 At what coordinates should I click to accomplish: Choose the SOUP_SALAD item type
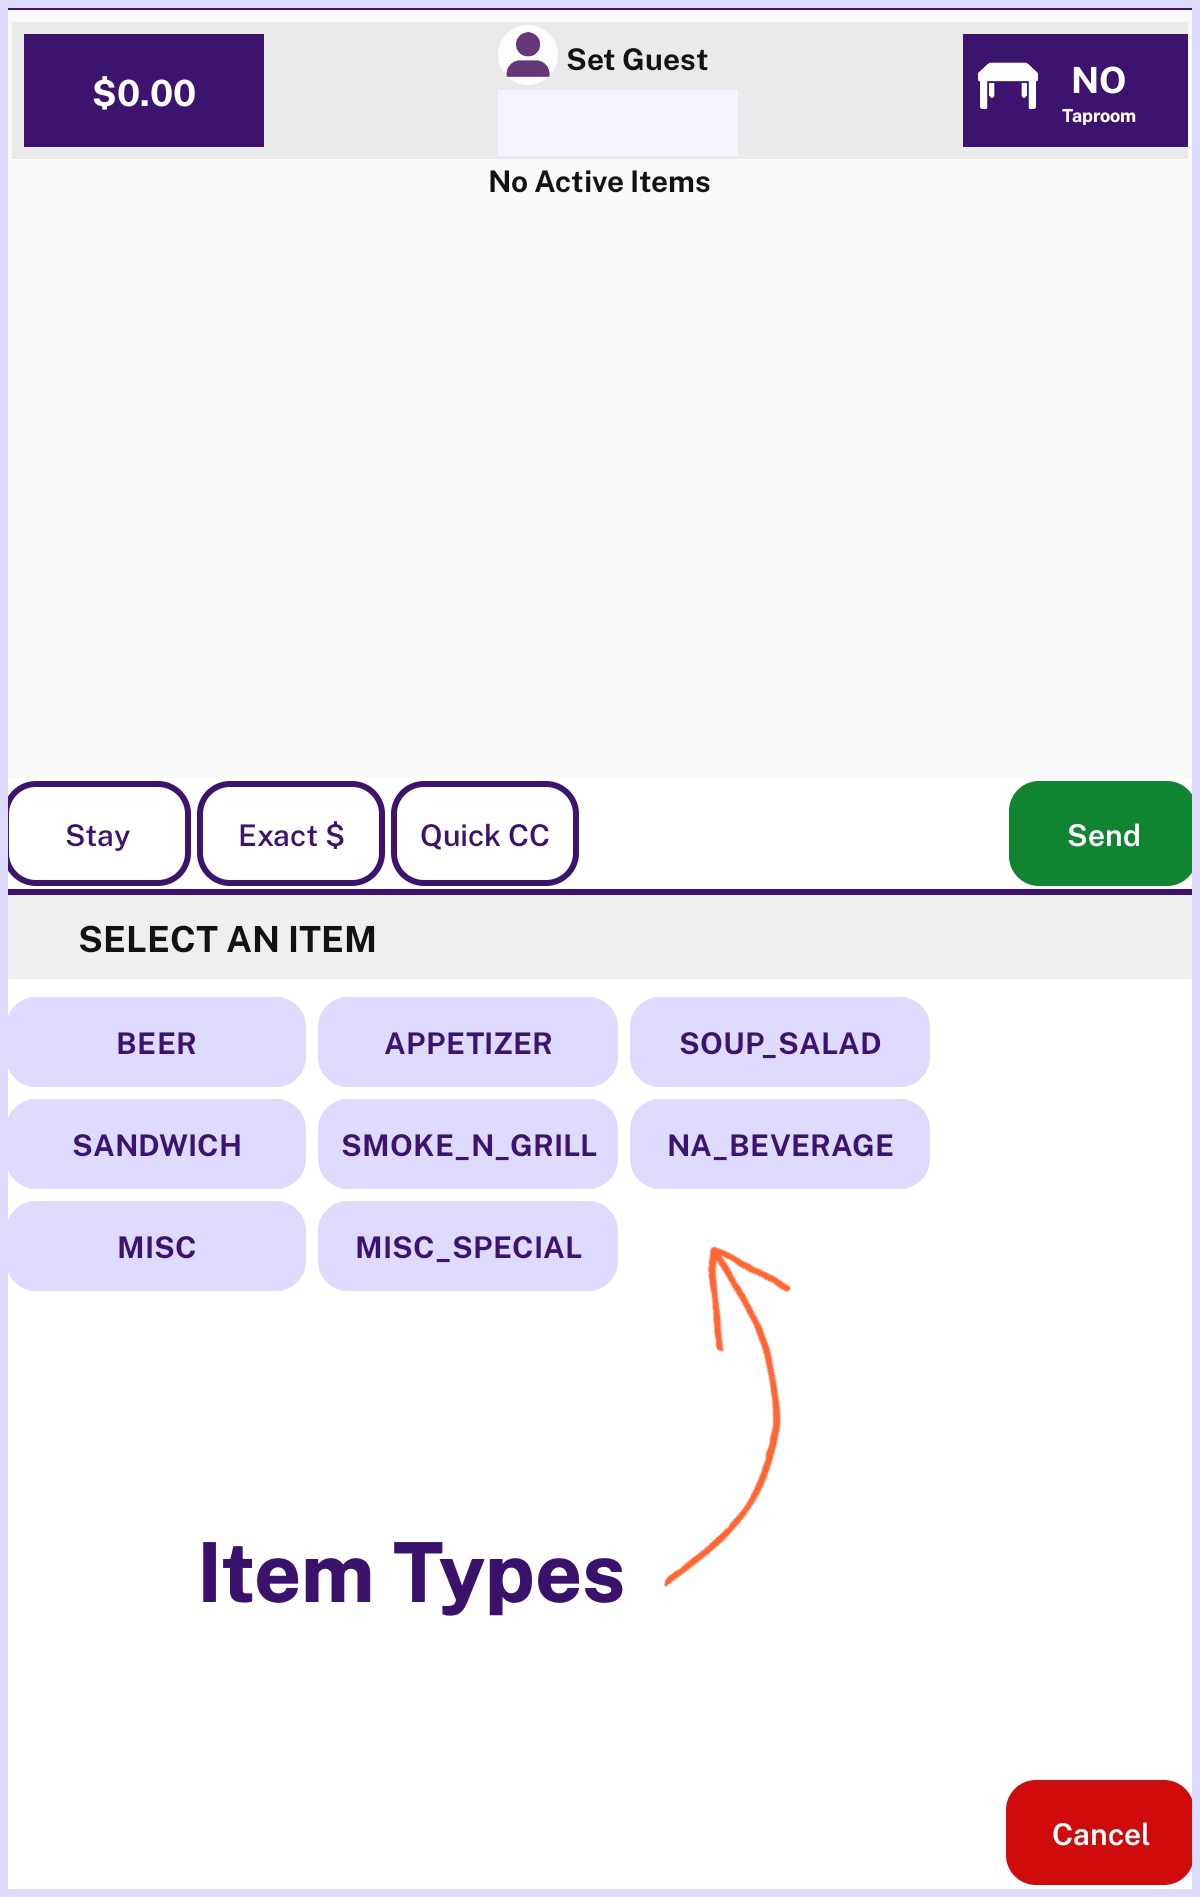click(x=780, y=1042)
